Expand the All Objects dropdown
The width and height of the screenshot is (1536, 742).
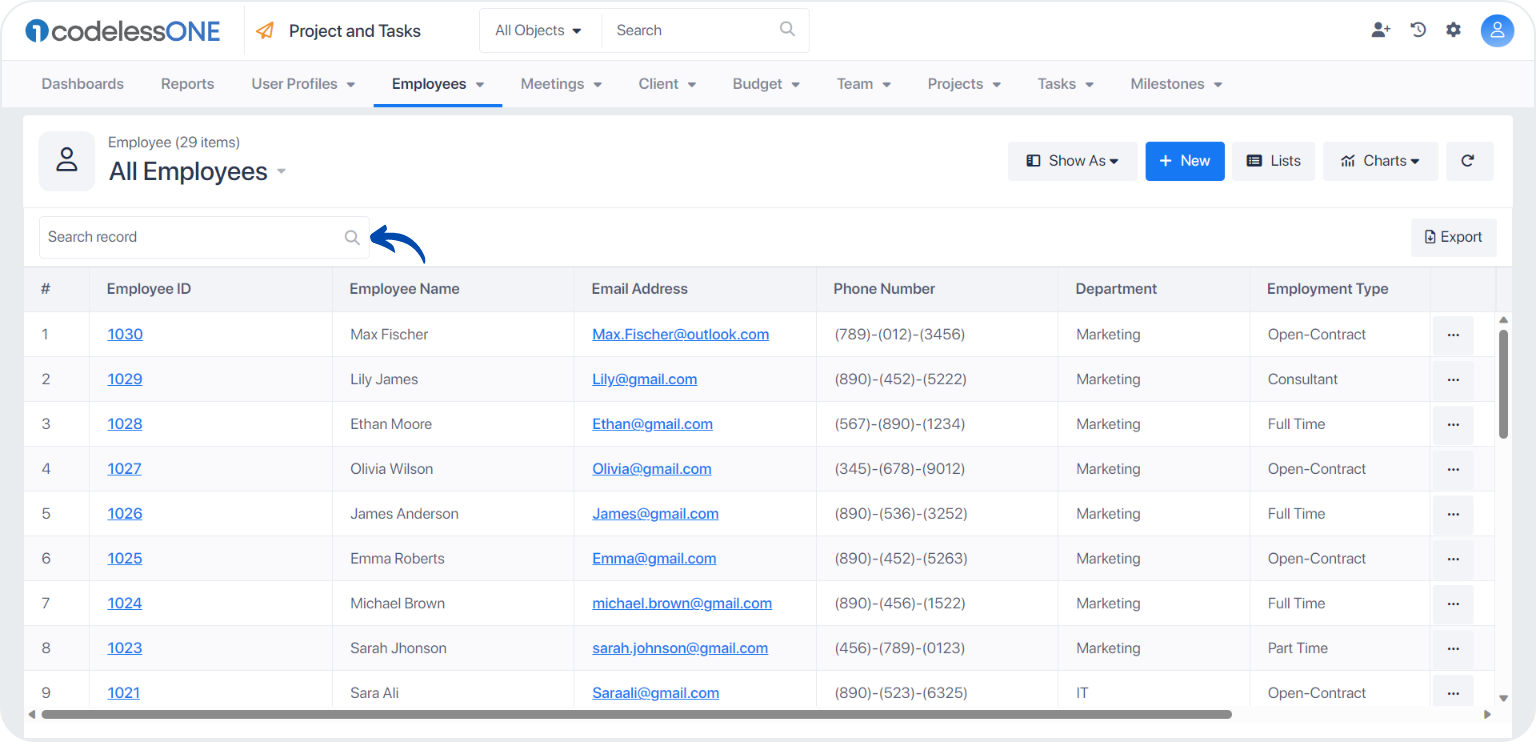point(539,31)
